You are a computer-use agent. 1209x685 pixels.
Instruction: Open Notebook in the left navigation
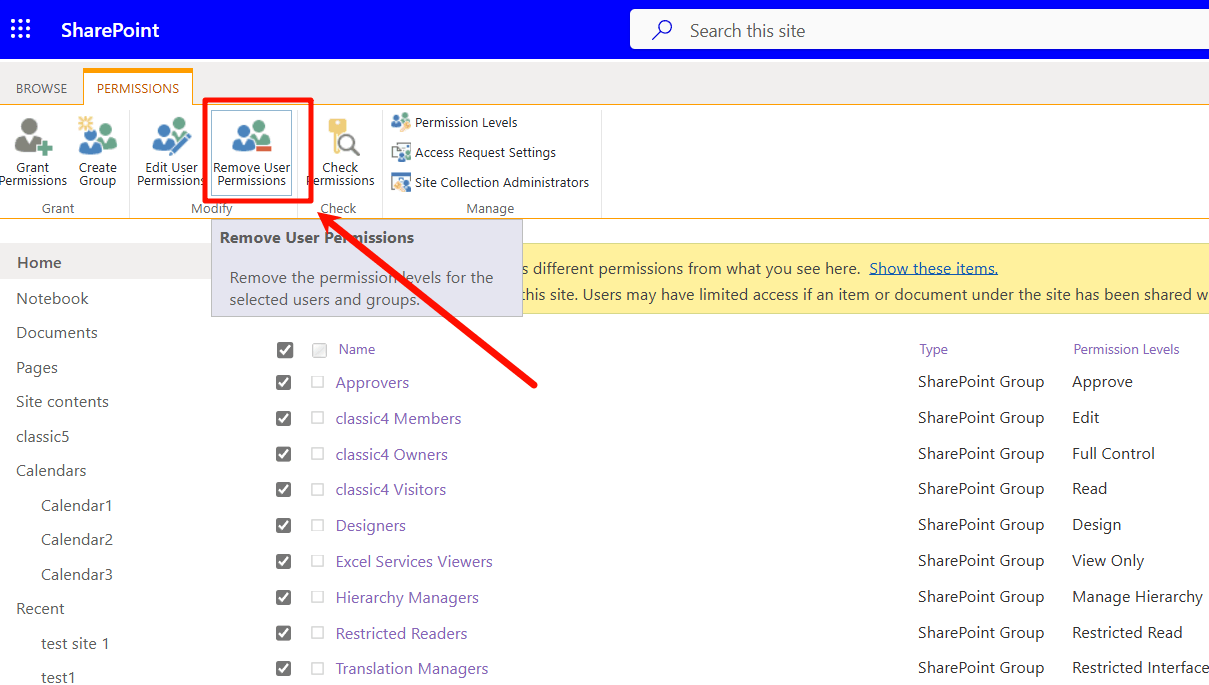coord(52,298)
